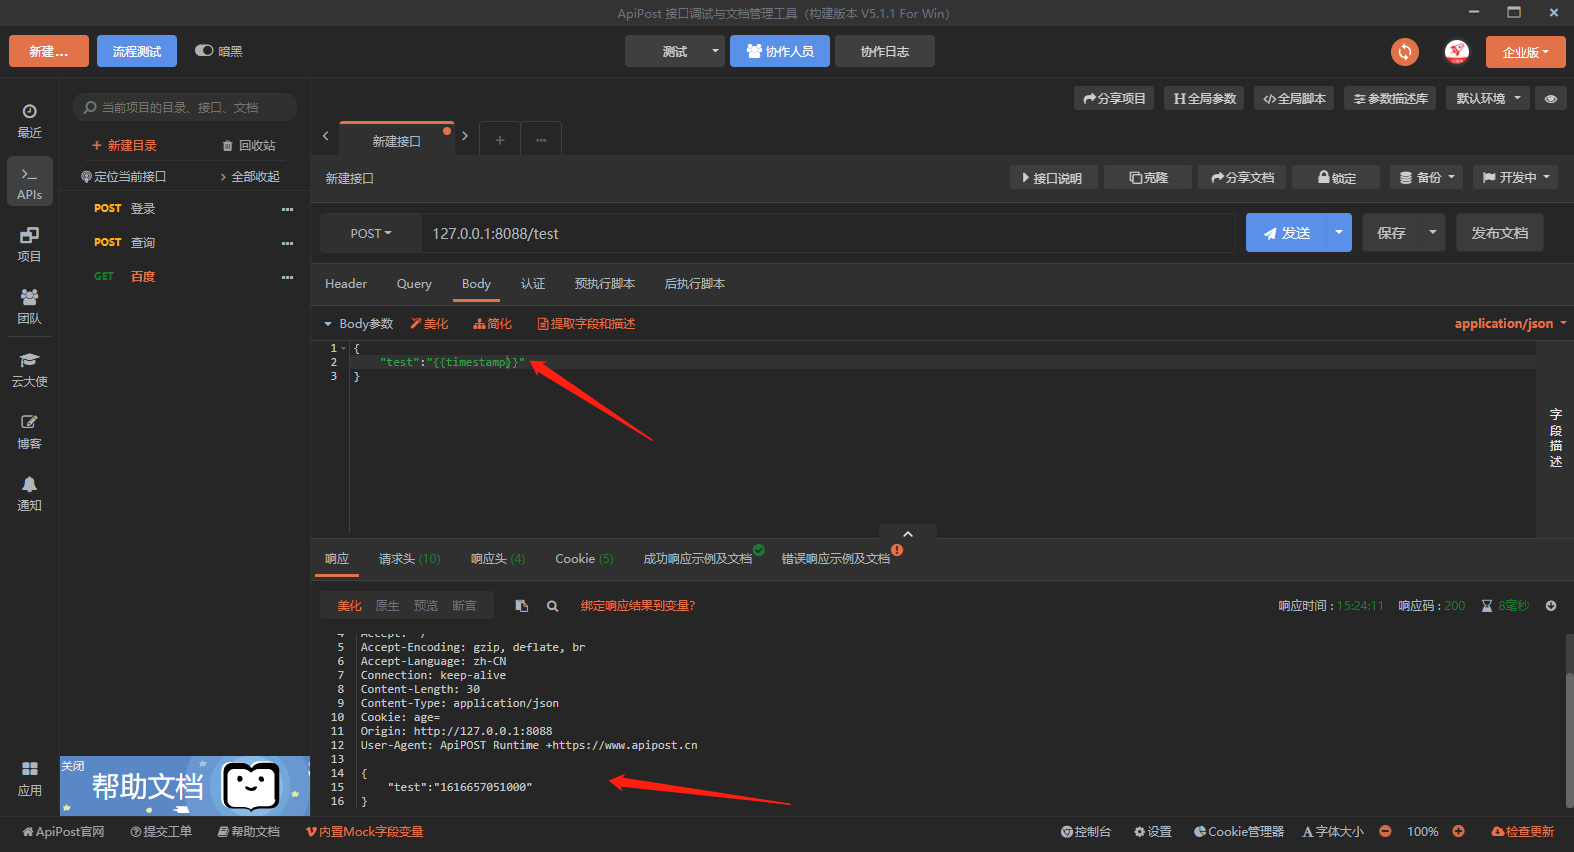This screenshot has width=1574, height=852.
Task: Decrease font size with minus icon
Action: (x=1385, y=831)
